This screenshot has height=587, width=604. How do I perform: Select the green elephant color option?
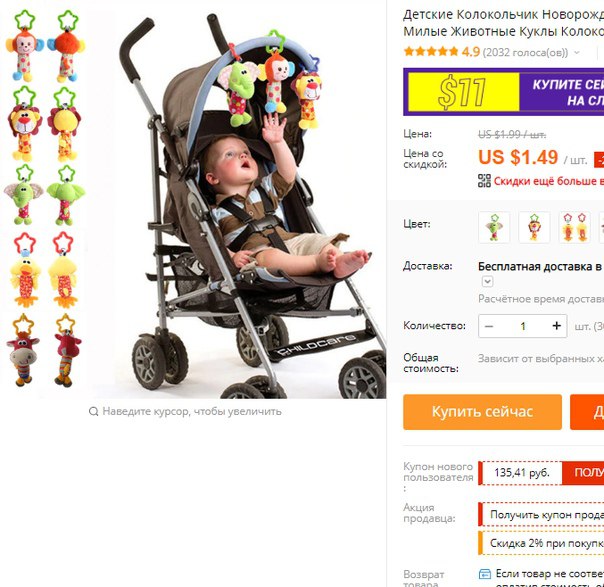[x=494, y=227]
